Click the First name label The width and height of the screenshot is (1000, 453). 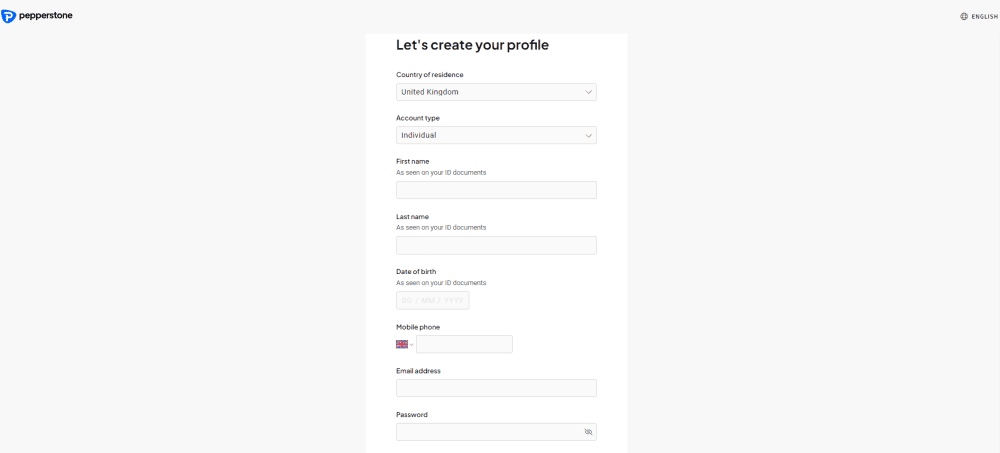[413, 161]
